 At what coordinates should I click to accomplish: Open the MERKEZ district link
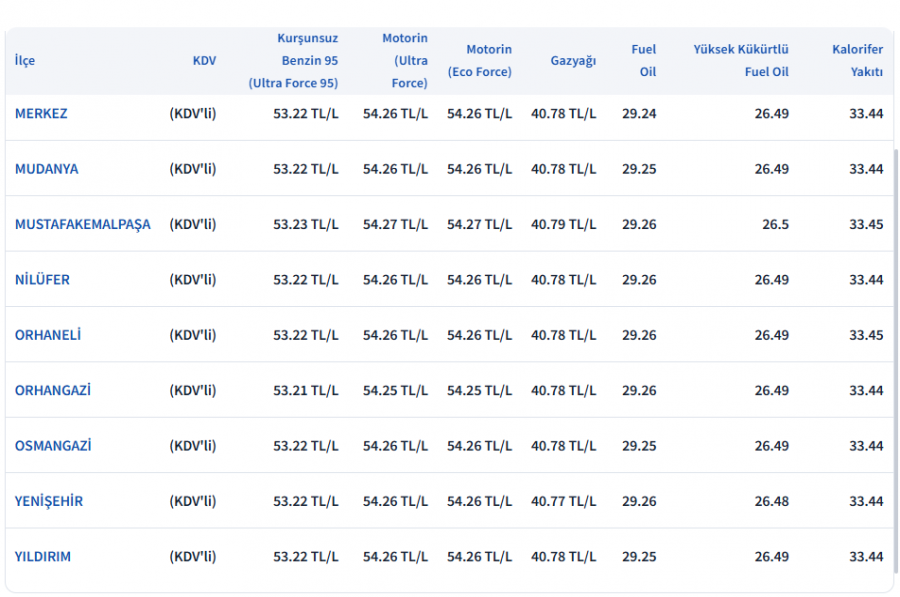point(41,114)
